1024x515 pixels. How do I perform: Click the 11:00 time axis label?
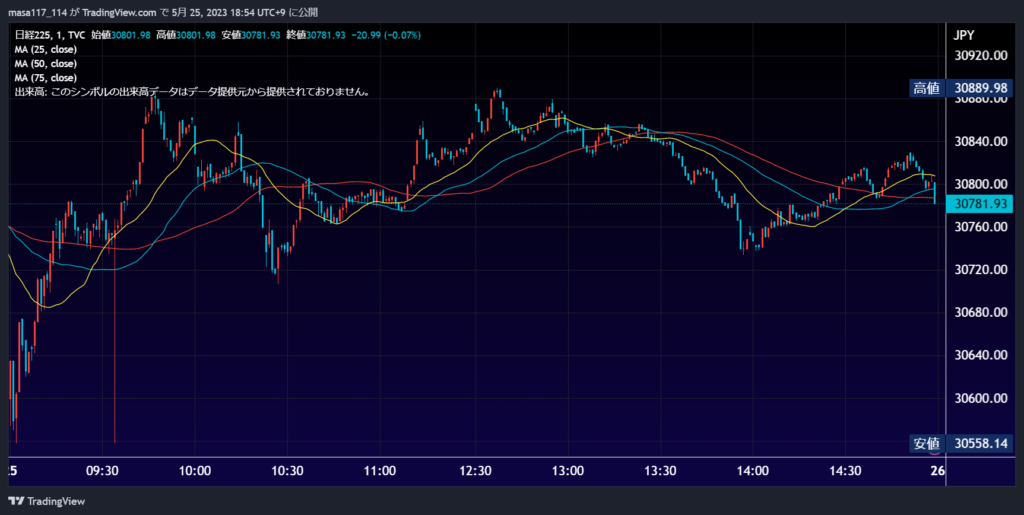tap(381, 470)
